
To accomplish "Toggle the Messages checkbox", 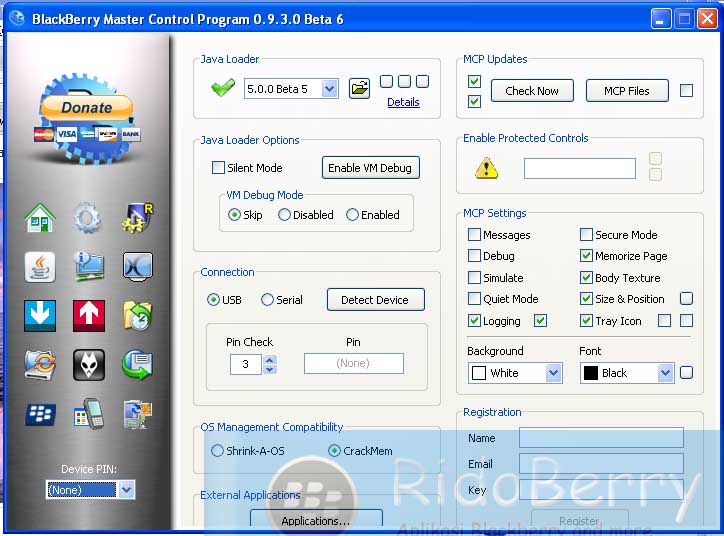I will click(x=474, y=235).
